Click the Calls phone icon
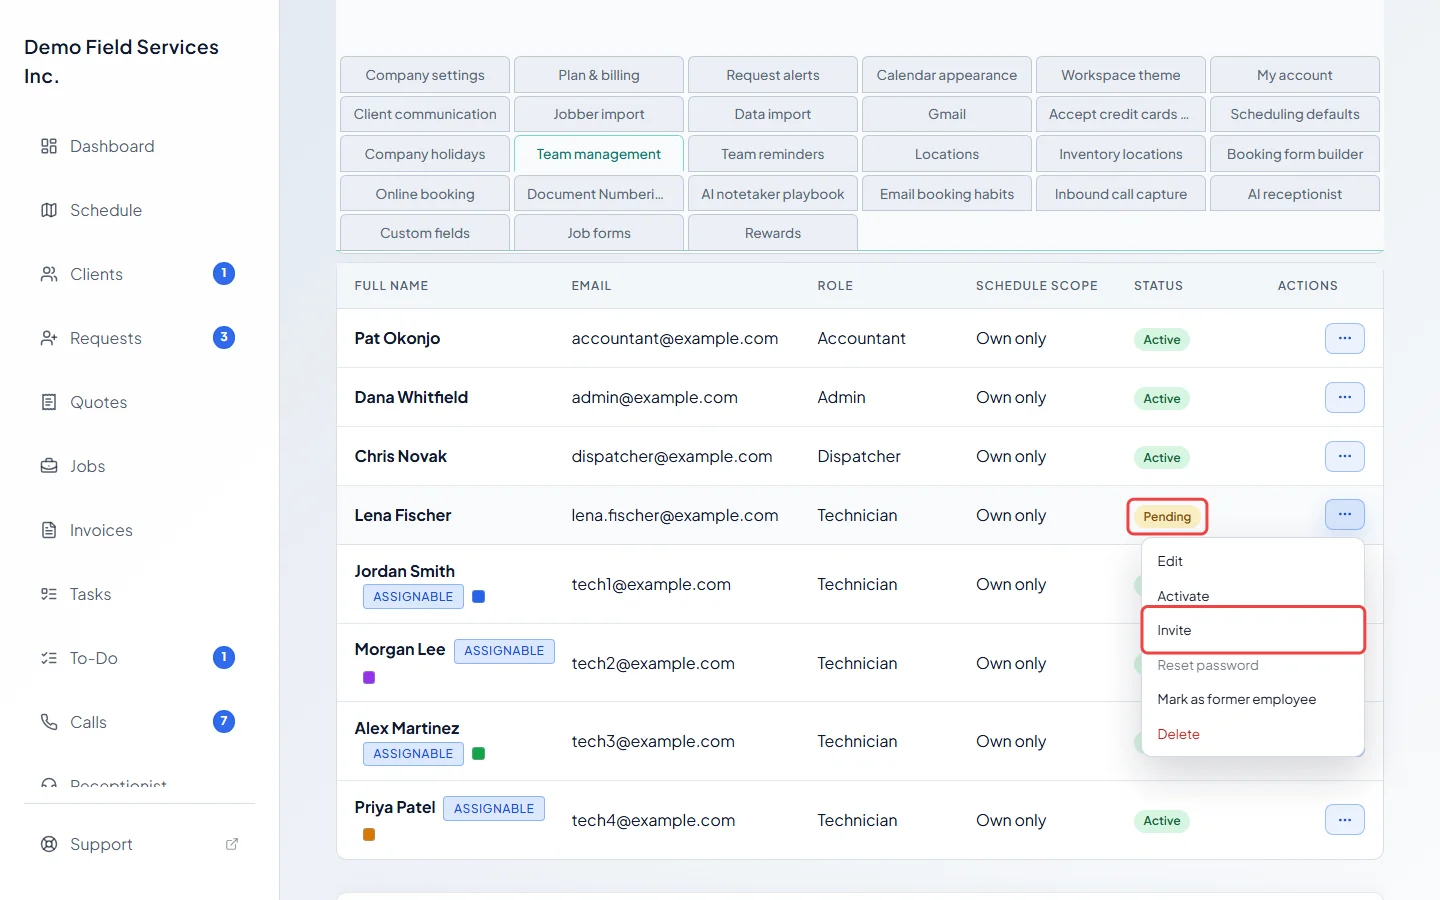Image resolution: width=1440 pixels, height=900 pixels. (48, 722)
